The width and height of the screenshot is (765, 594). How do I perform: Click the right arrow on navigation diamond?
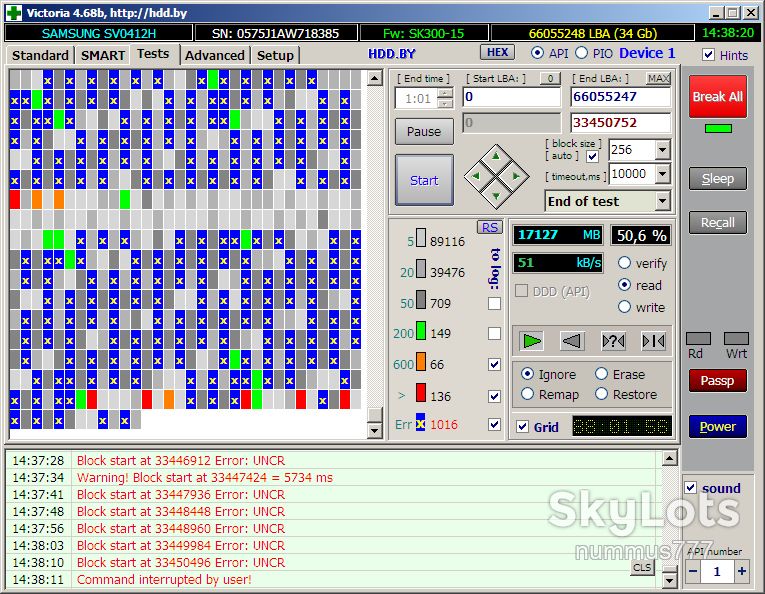(x=516, y=176)
